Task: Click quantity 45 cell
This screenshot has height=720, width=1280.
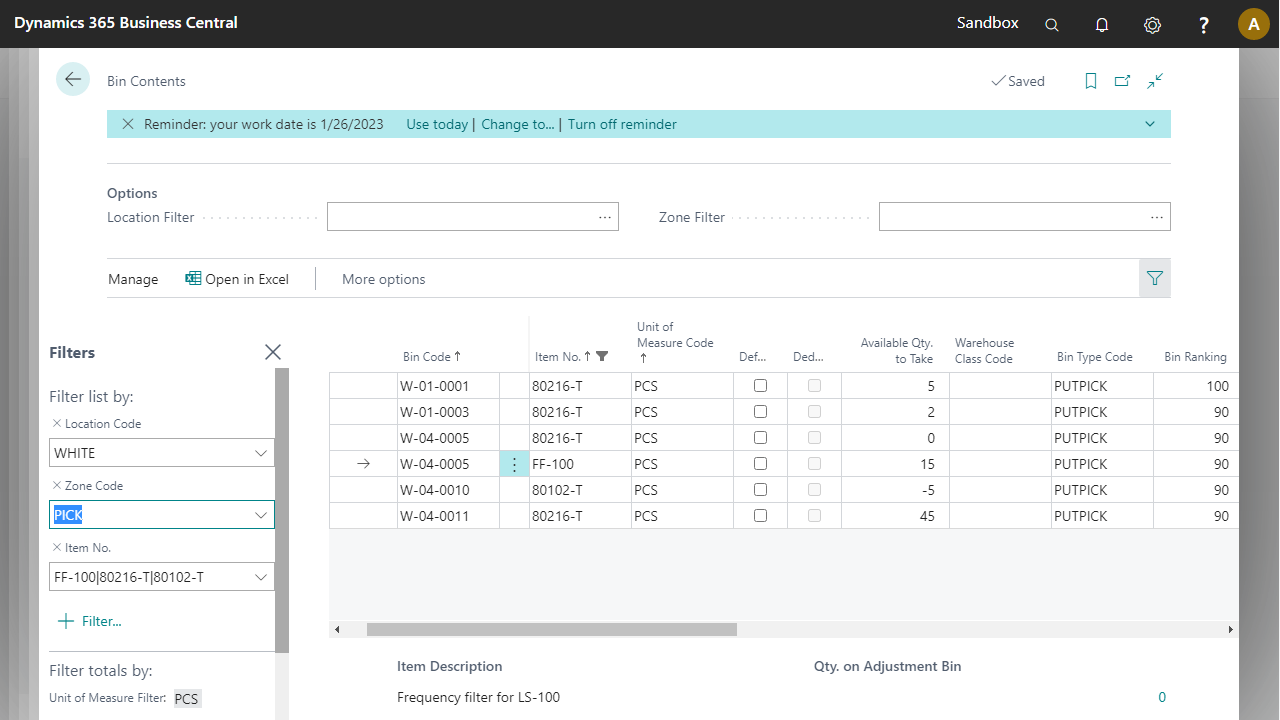Action: coord(895,515)
